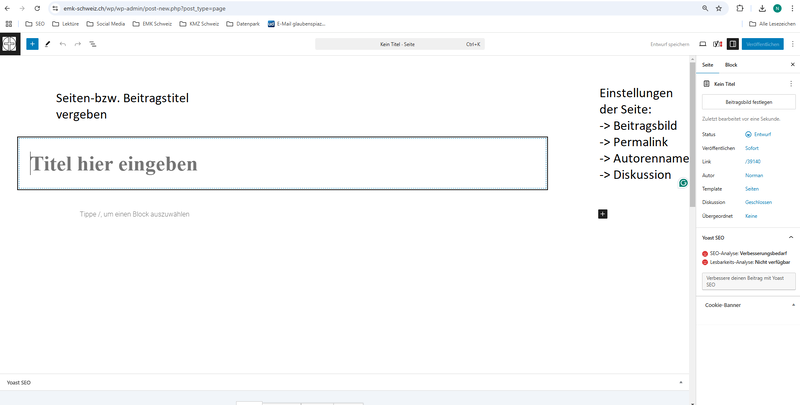Click the Entwurf speichern button

point(669,44)
